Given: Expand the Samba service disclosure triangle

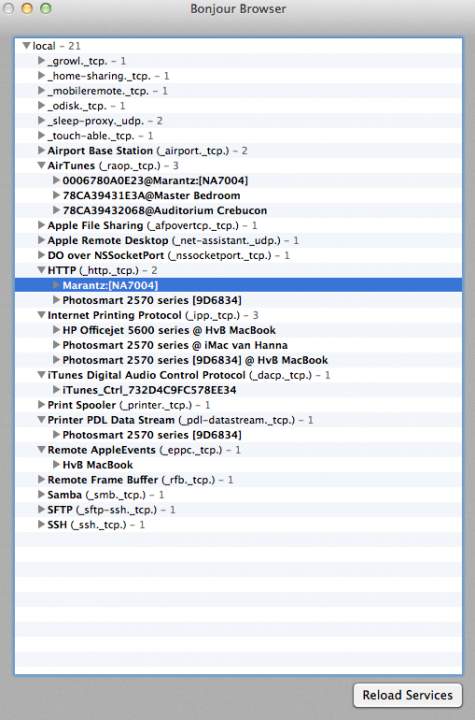Looking at the screenshot, I should (41, 495).
